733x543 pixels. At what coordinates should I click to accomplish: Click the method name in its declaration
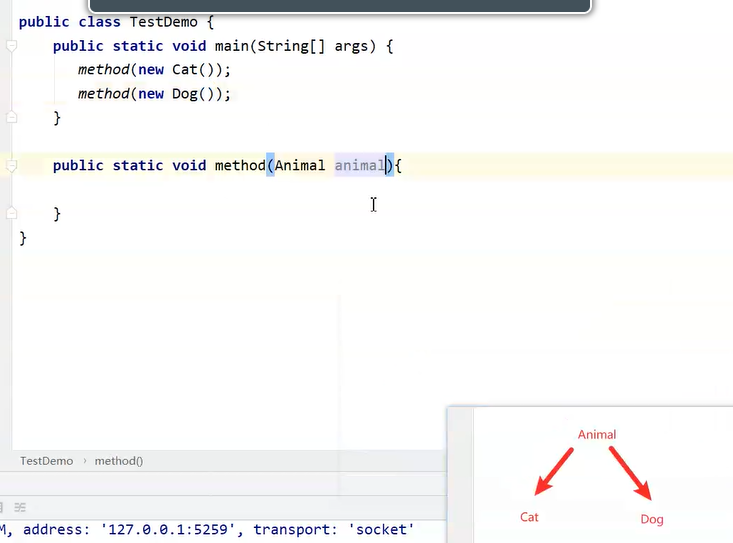(x=240, y=165)
